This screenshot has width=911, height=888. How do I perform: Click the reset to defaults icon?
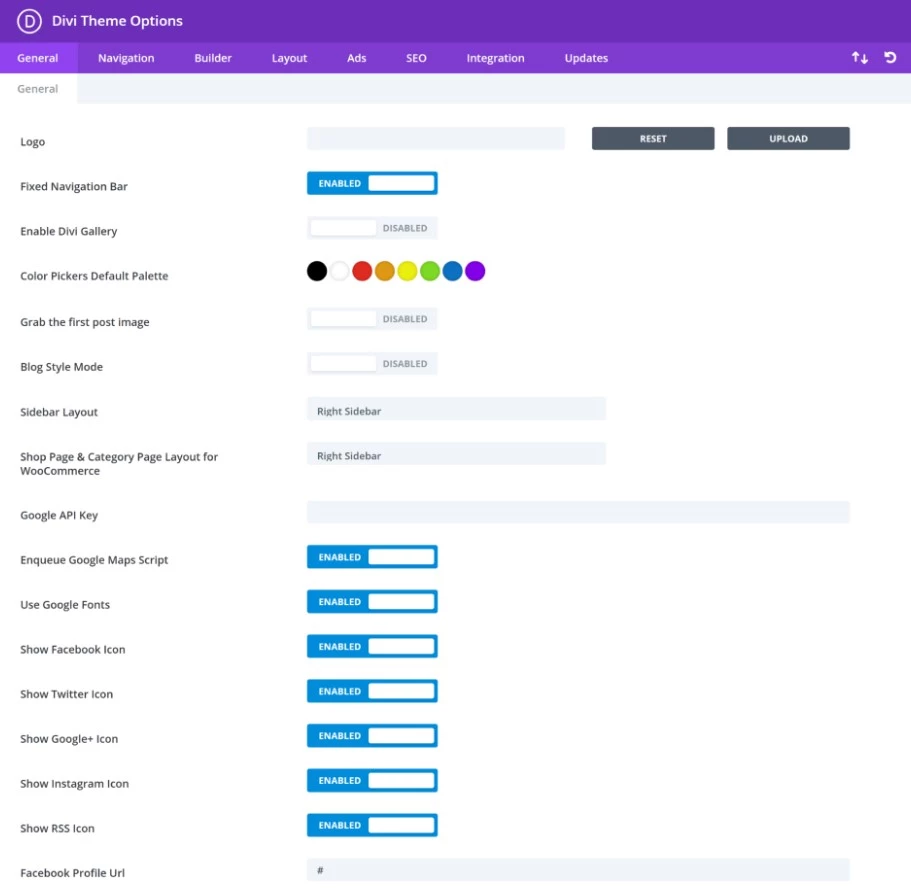click(x=890, y=58)
